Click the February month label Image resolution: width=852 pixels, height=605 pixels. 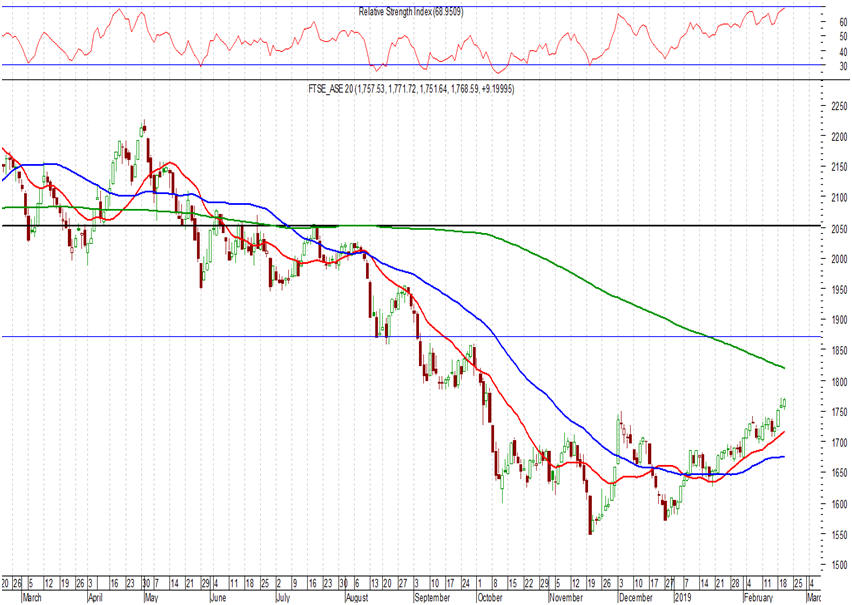coord(758,597)
